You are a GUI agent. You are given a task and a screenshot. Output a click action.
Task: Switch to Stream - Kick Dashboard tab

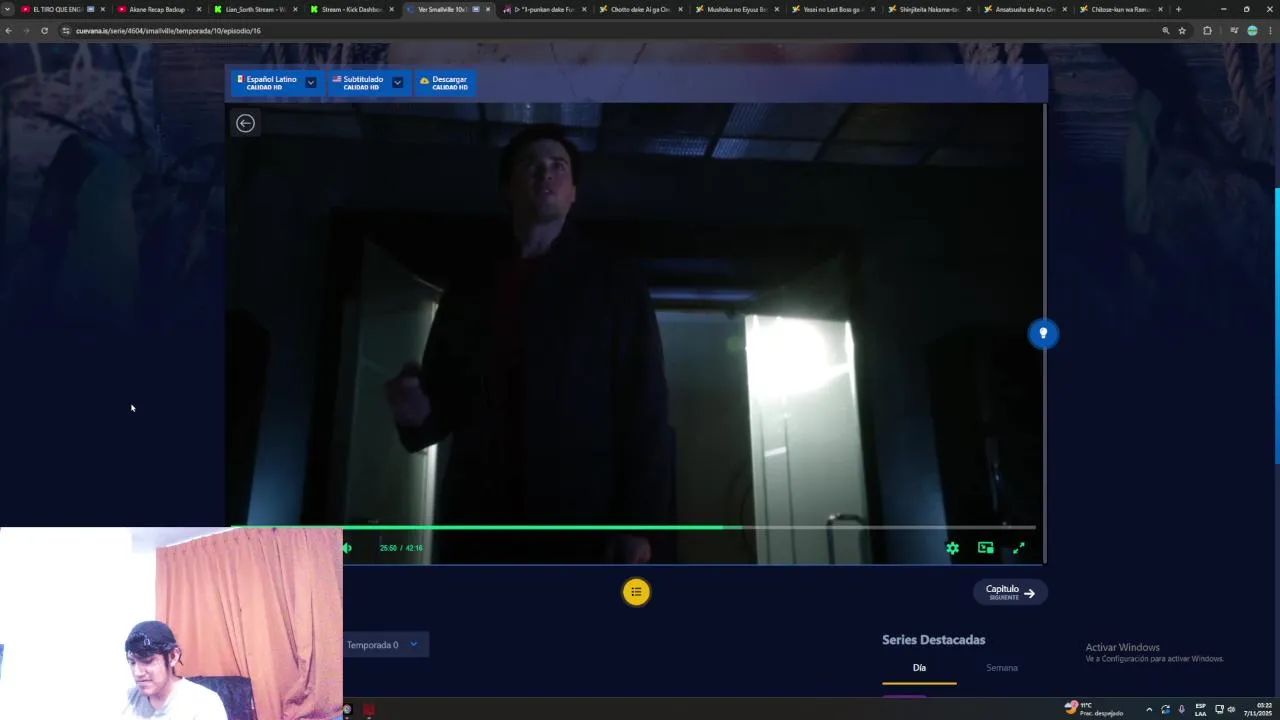coord(352,9)
